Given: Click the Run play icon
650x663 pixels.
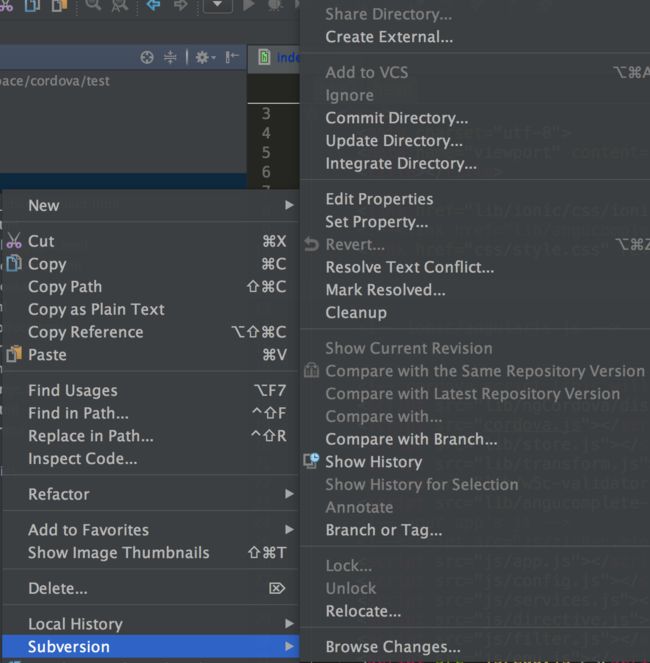Looking at the screenshot, I should [x=248, y=5].
